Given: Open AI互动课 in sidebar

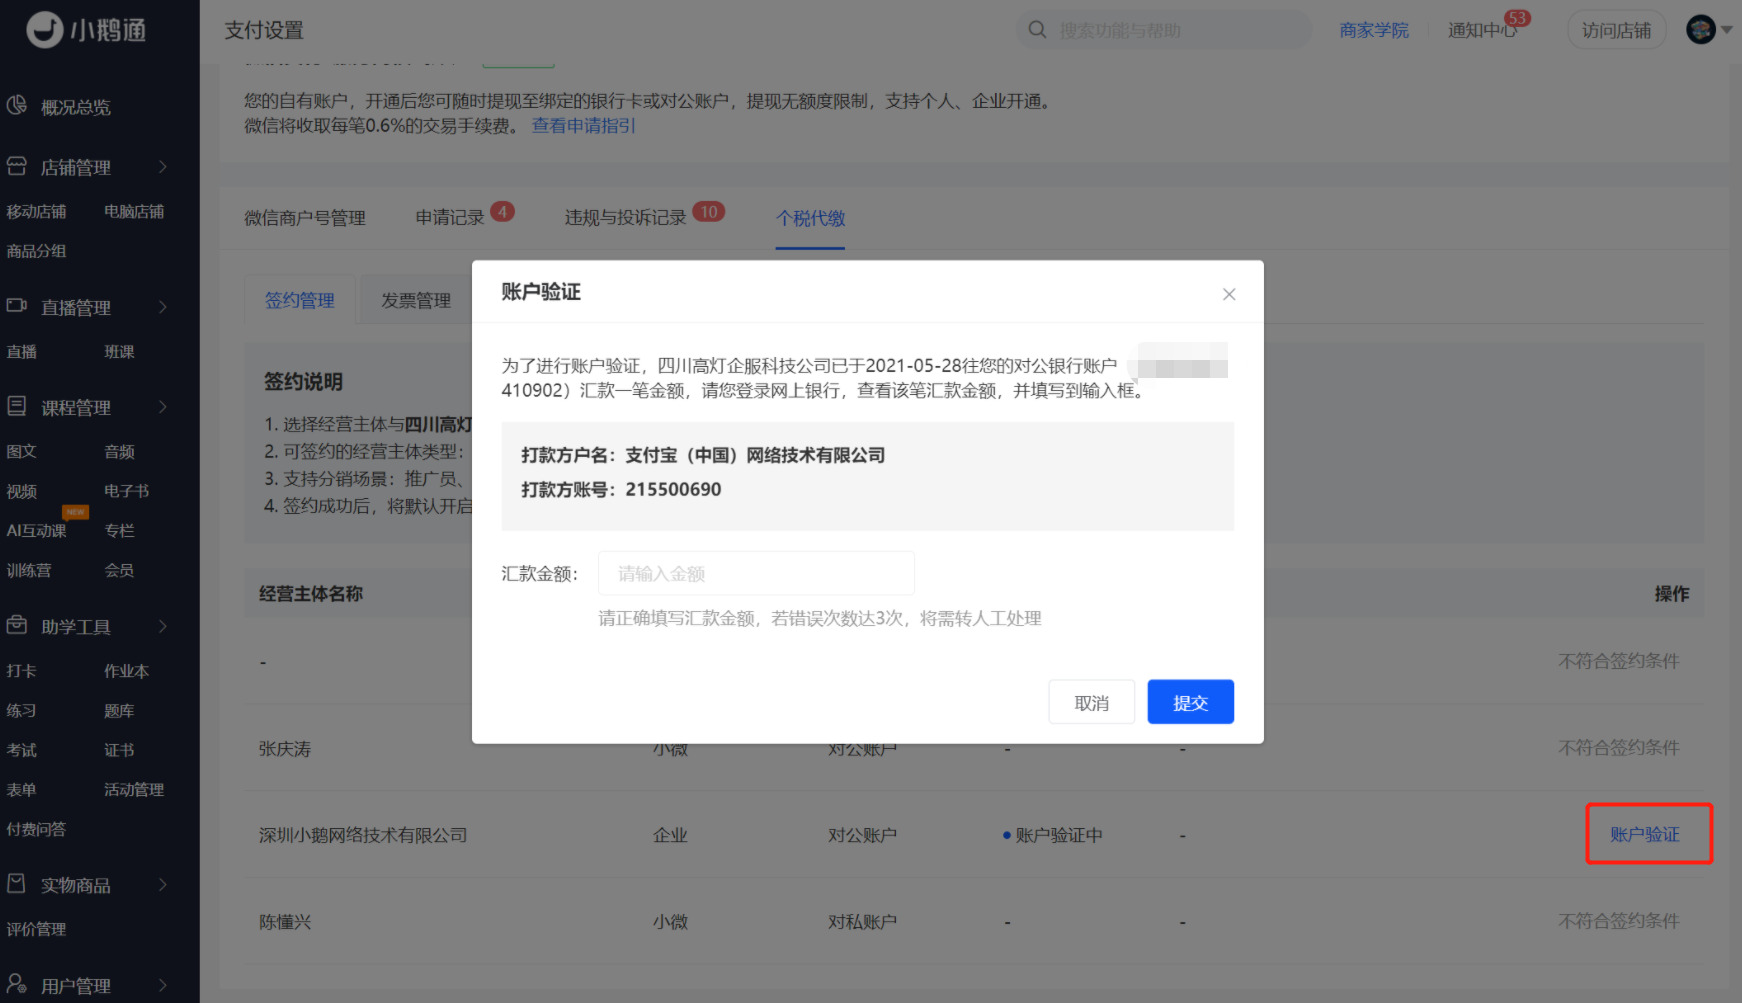Looking at the screenshot, I should point(36,531).
